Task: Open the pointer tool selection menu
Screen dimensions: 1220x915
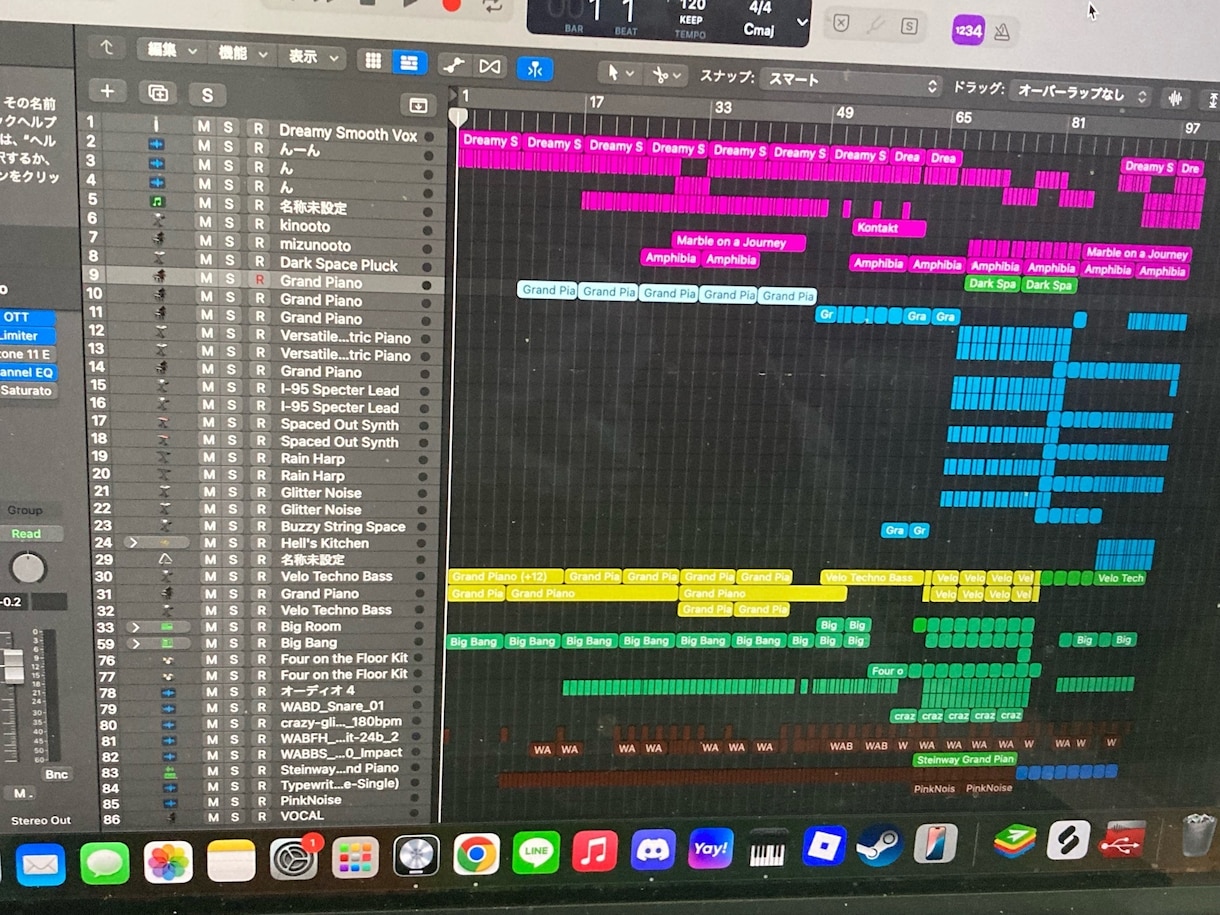Action: click(x=620, y=73)
